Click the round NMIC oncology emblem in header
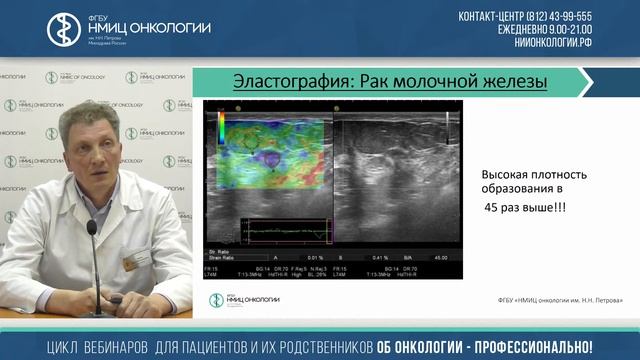 pos(64,29)
